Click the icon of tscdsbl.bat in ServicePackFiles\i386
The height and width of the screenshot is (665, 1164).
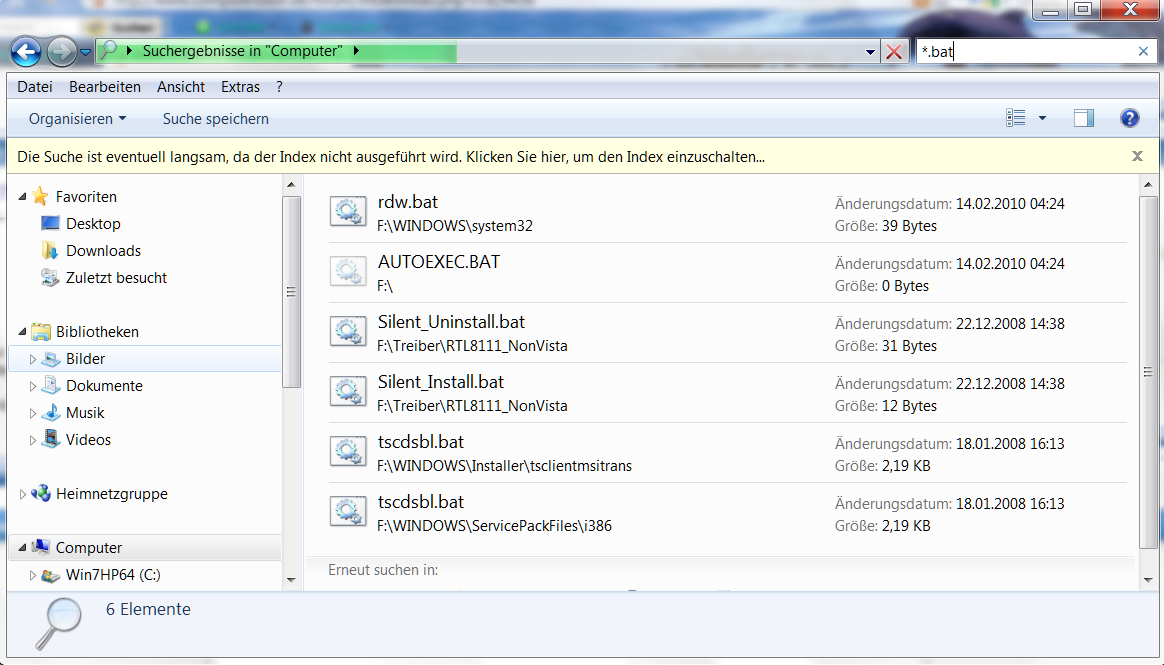click(x=348, y=511)
